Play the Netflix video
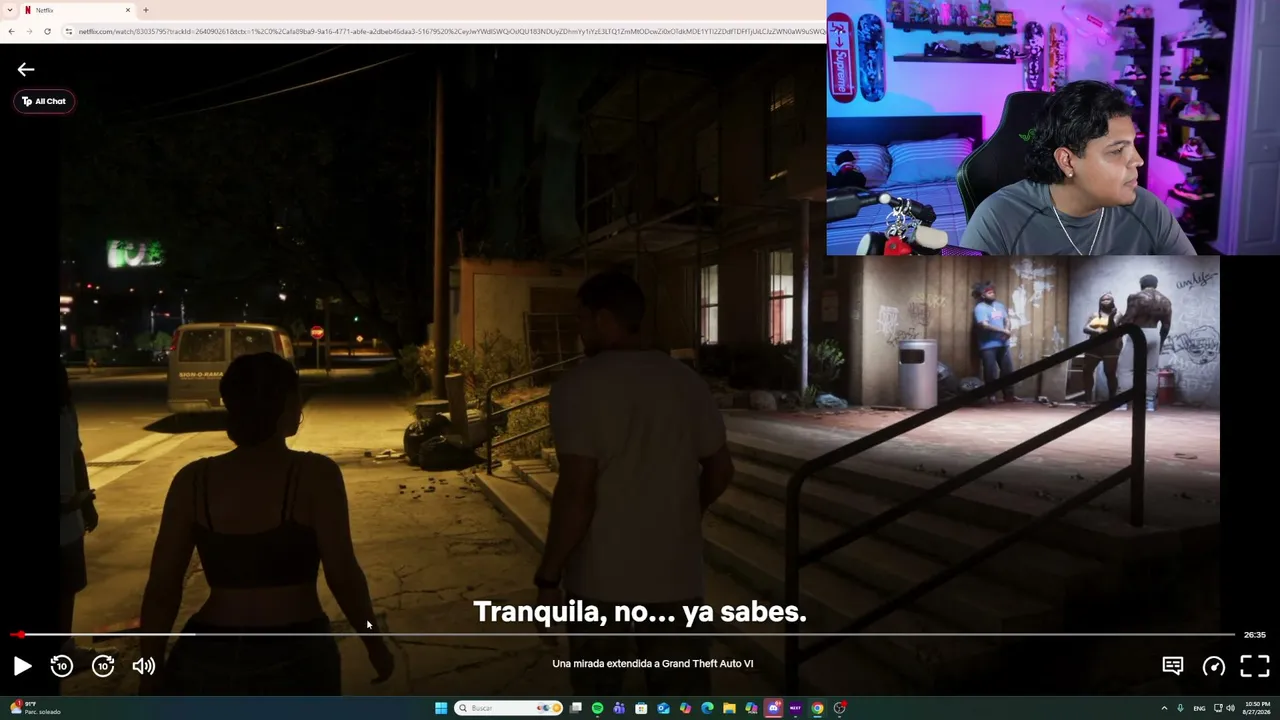This screenshot has width=1280, height=720. pos(22,666)
